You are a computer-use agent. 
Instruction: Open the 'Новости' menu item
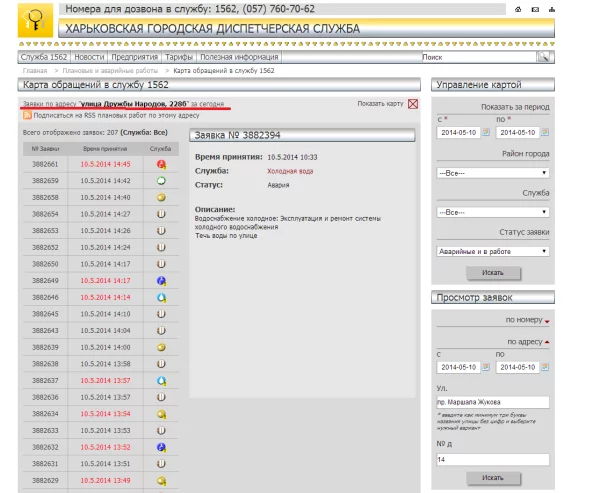coord(88,58)
